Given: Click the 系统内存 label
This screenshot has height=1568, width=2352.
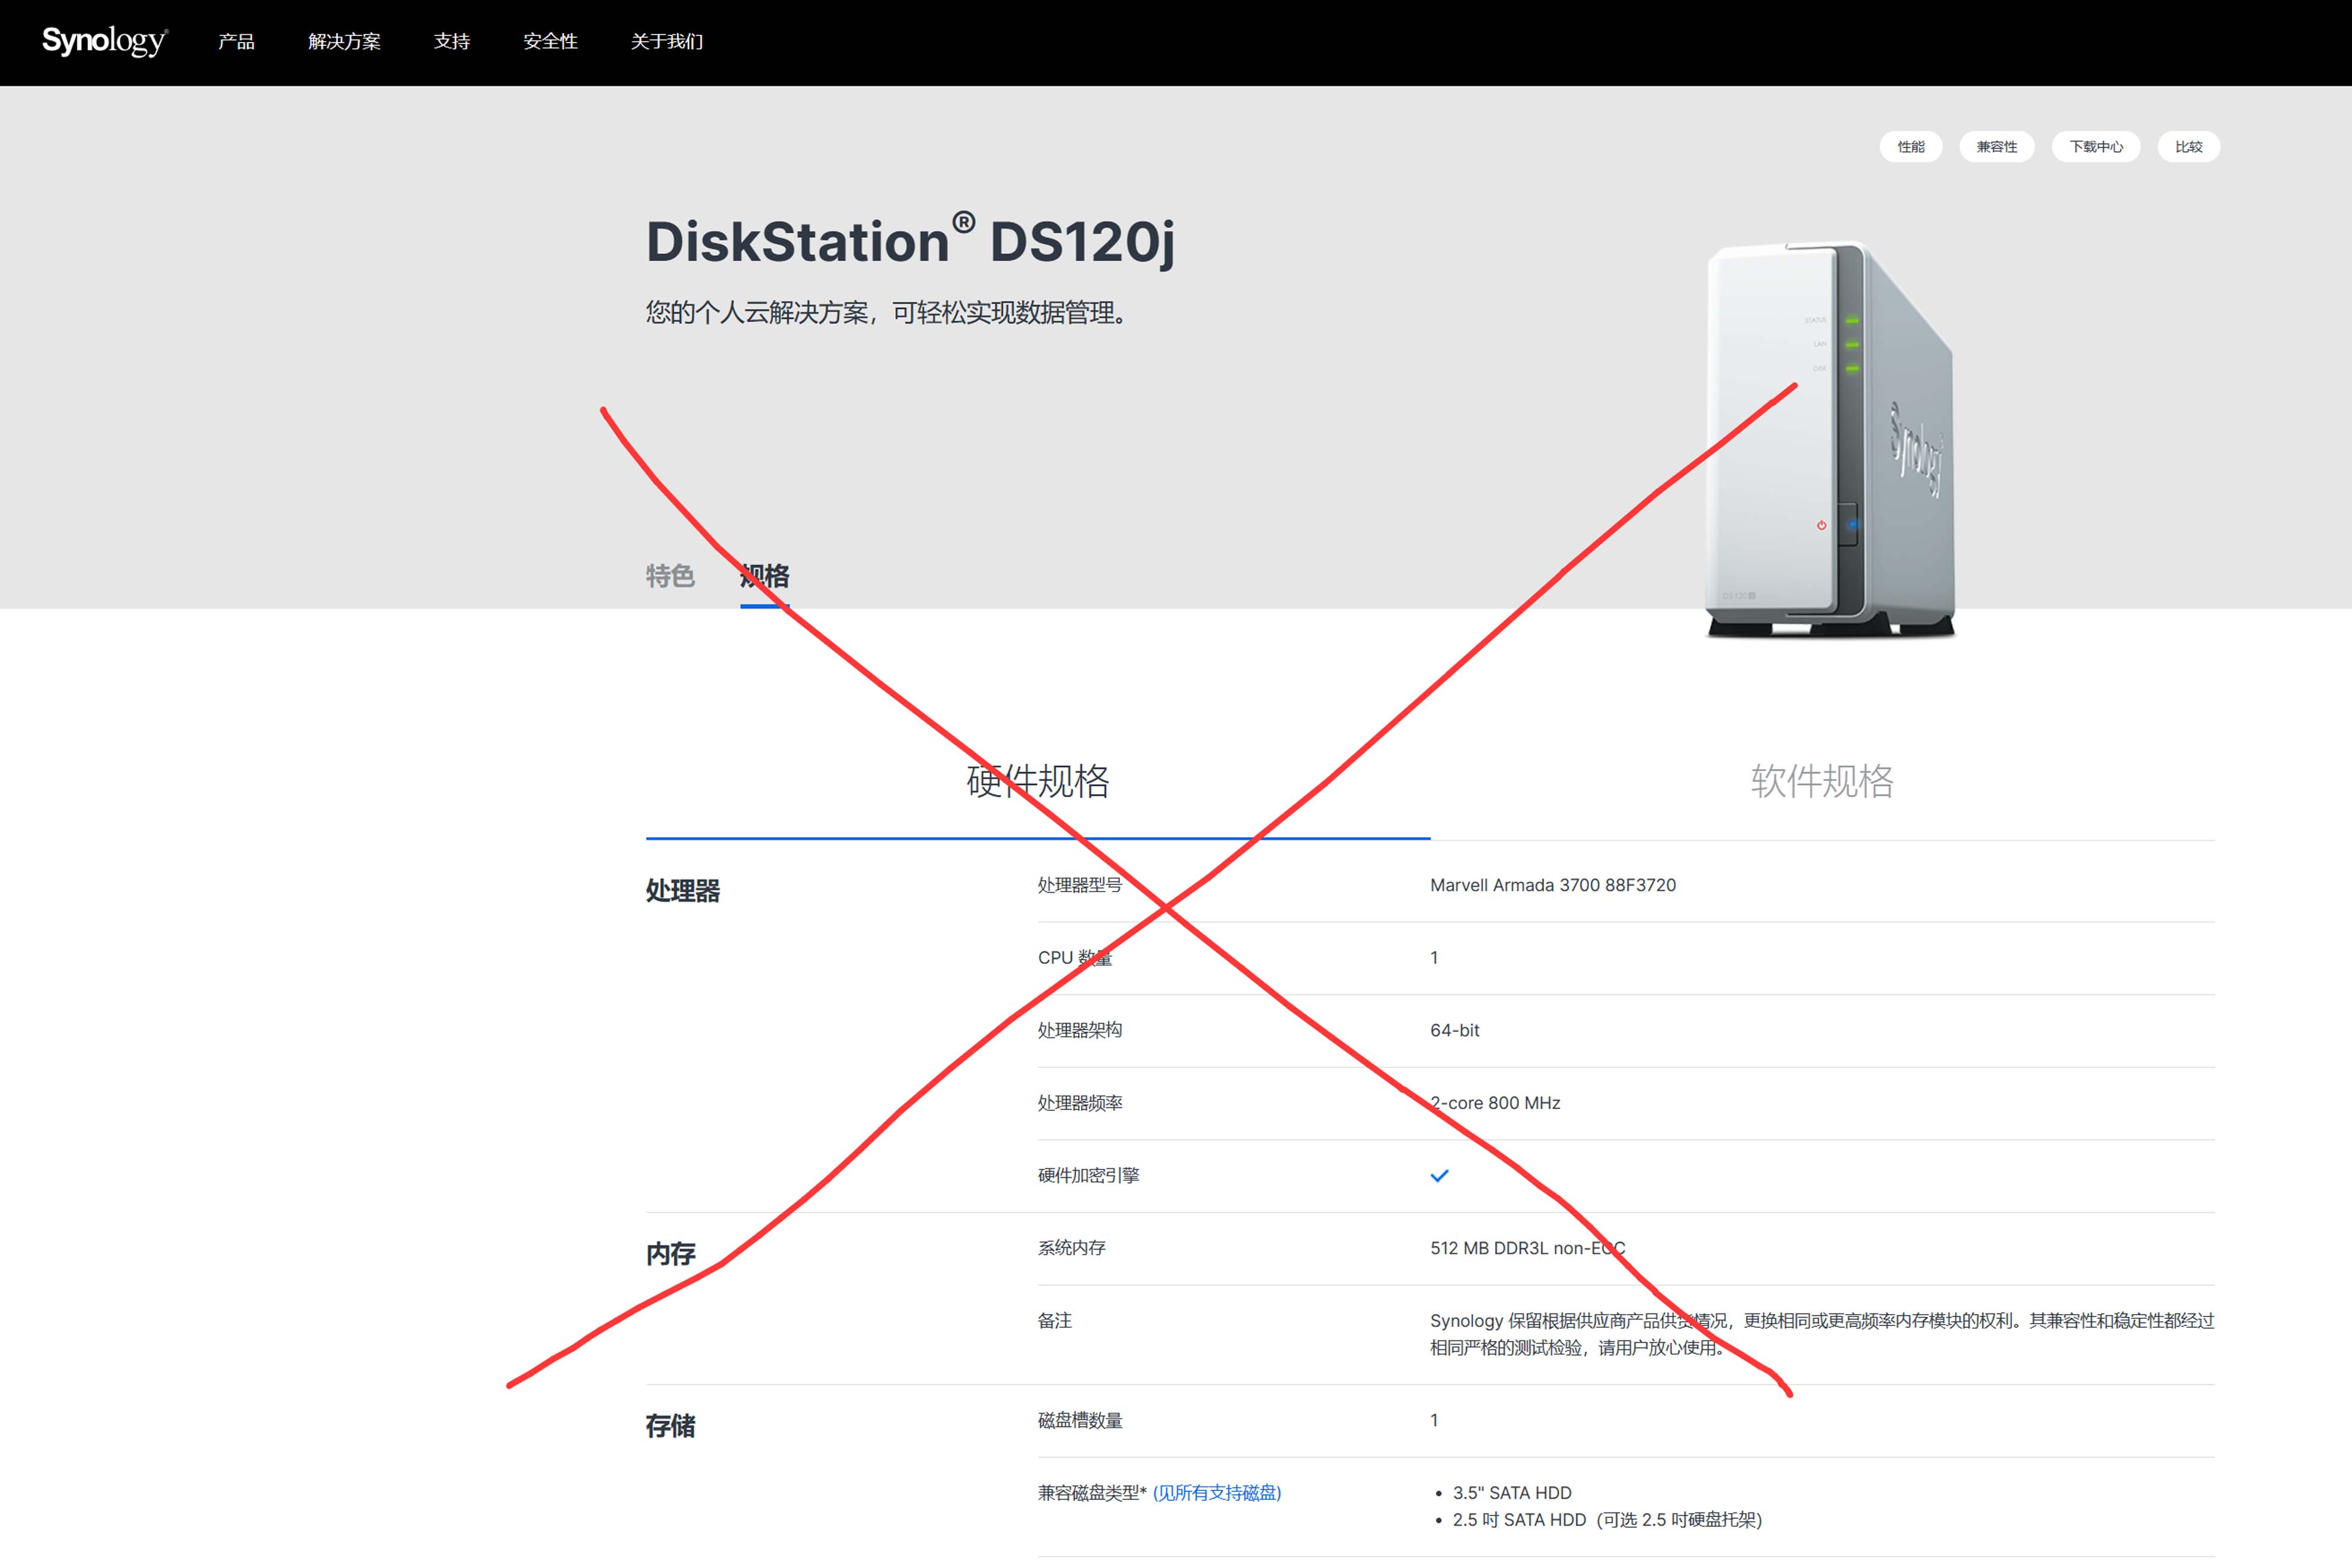Looking at the screenshot, I should point(1071,1248).
